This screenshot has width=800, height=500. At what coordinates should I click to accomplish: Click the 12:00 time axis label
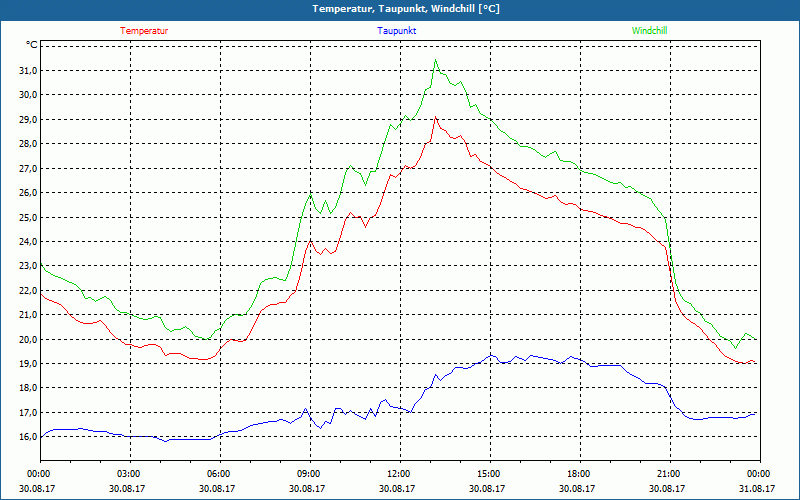point(401,474)
